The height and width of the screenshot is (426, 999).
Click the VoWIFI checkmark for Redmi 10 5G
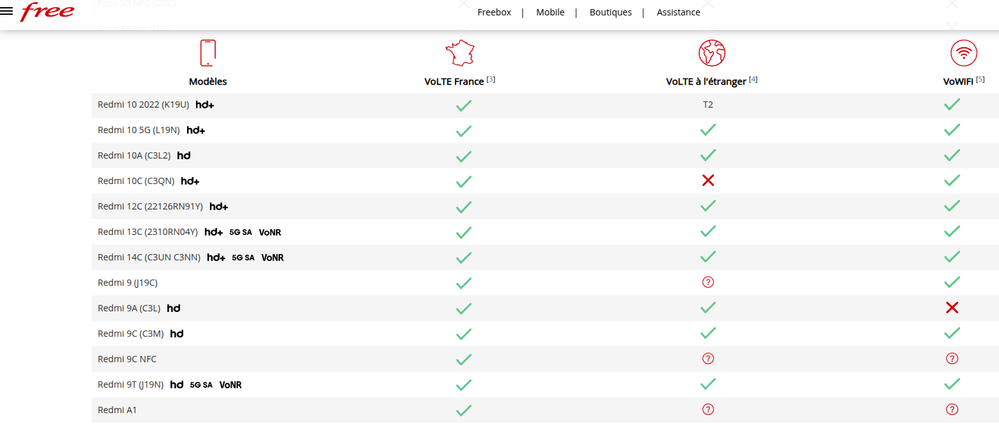(x=952, y=130)
